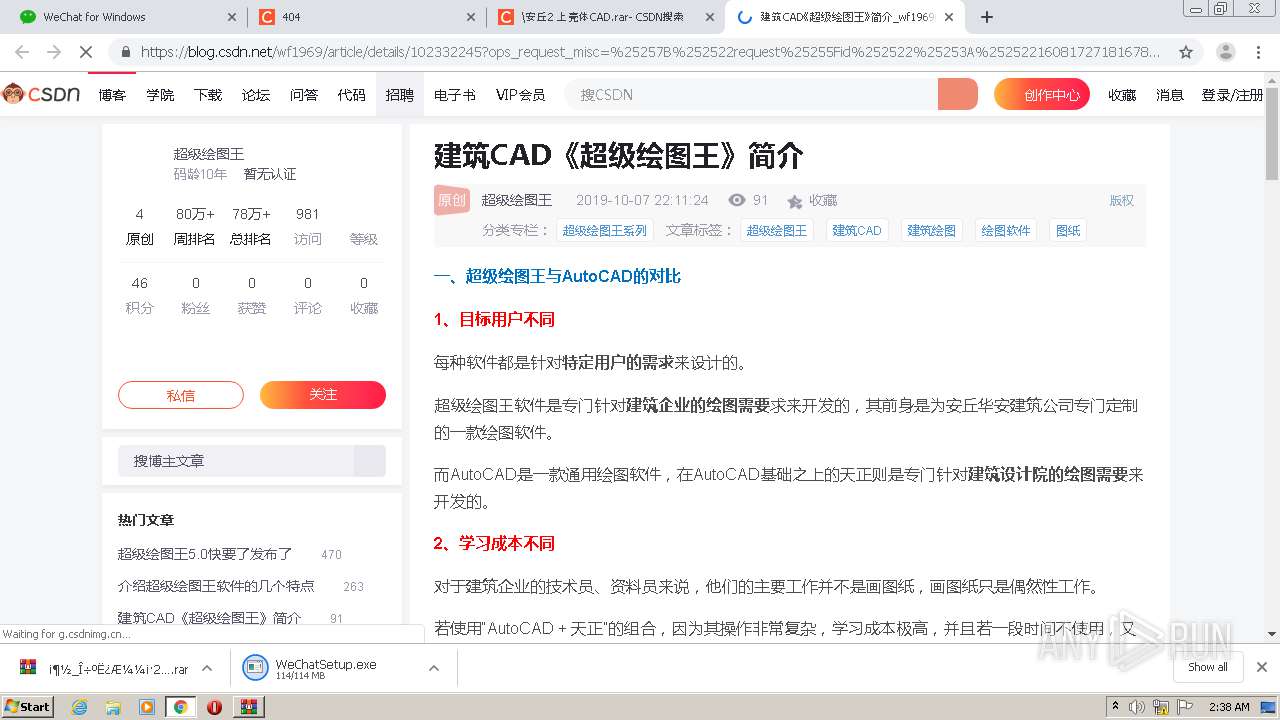
Task: Open the Chrome profile avatar
Action: click(x=1225, y=52)
